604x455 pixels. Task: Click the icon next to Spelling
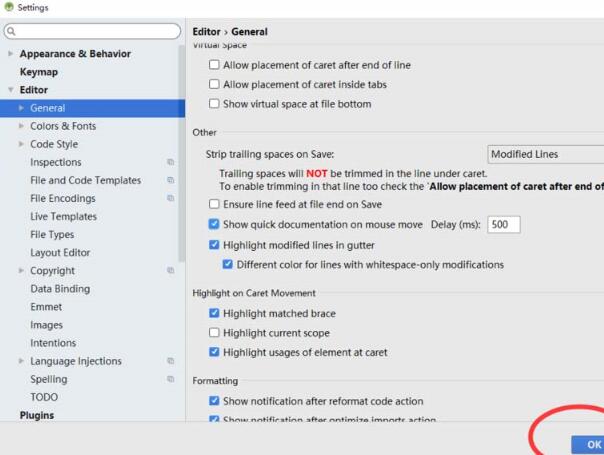pyautogui.click(x=171, y=379)
